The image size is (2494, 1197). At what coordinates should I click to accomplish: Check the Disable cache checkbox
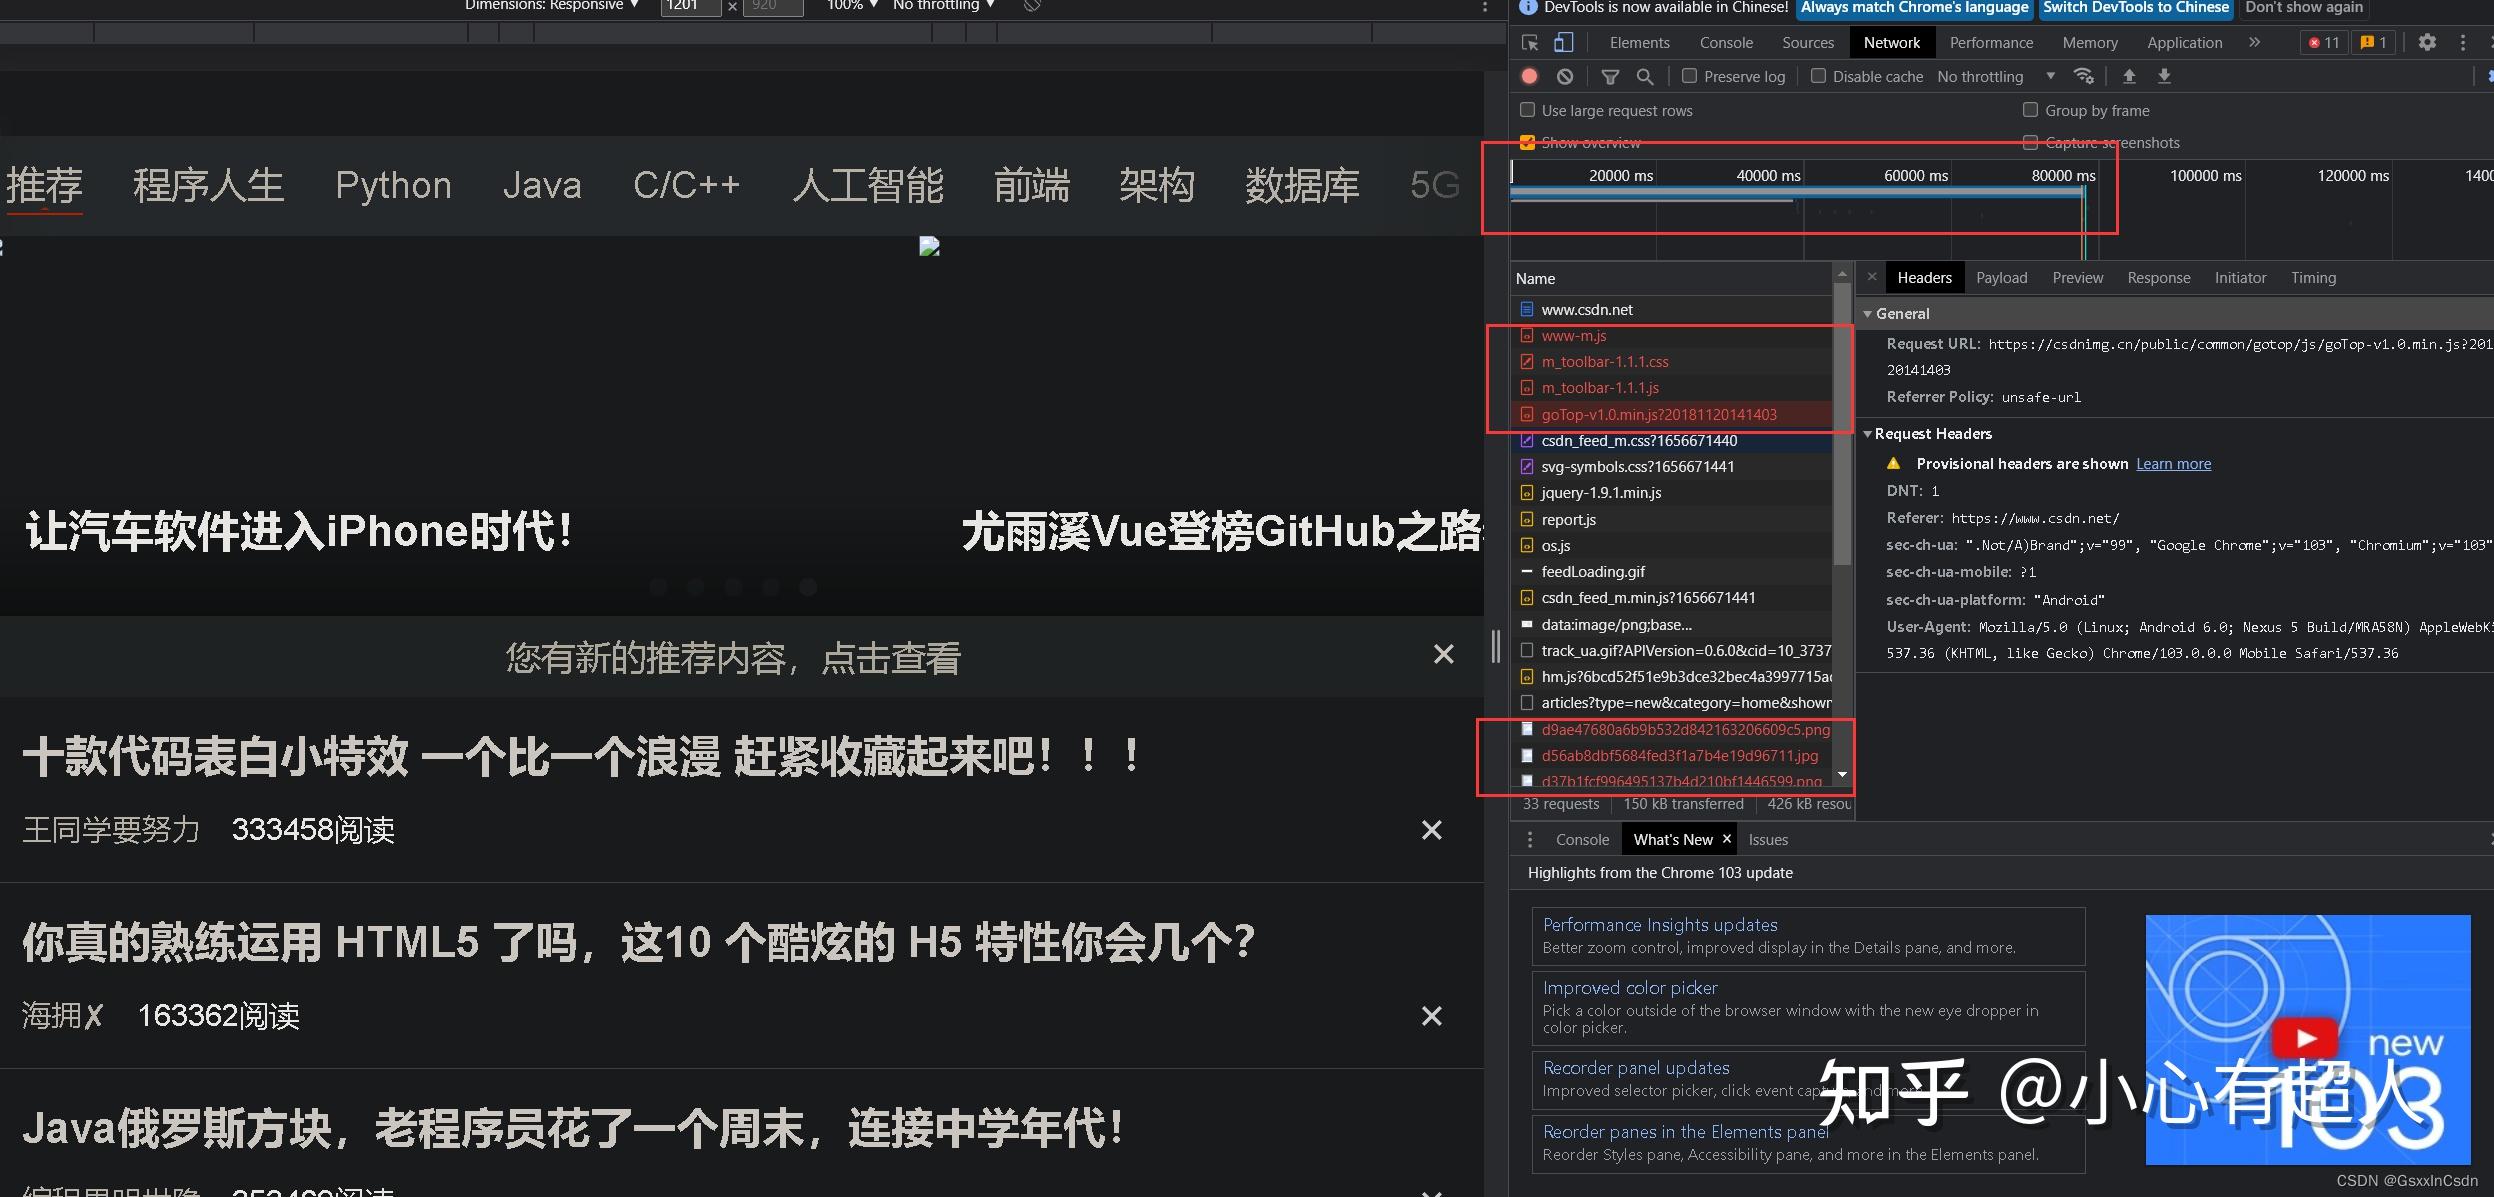click(x=1818, y=76)
